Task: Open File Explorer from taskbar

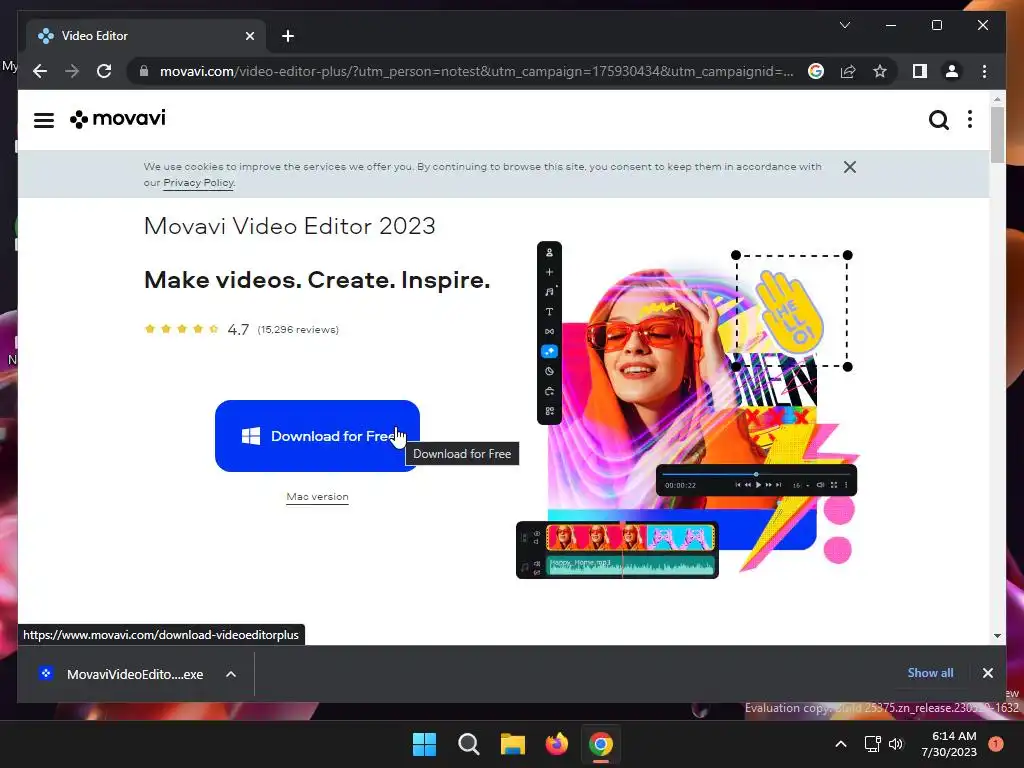Action: point(513,744)
